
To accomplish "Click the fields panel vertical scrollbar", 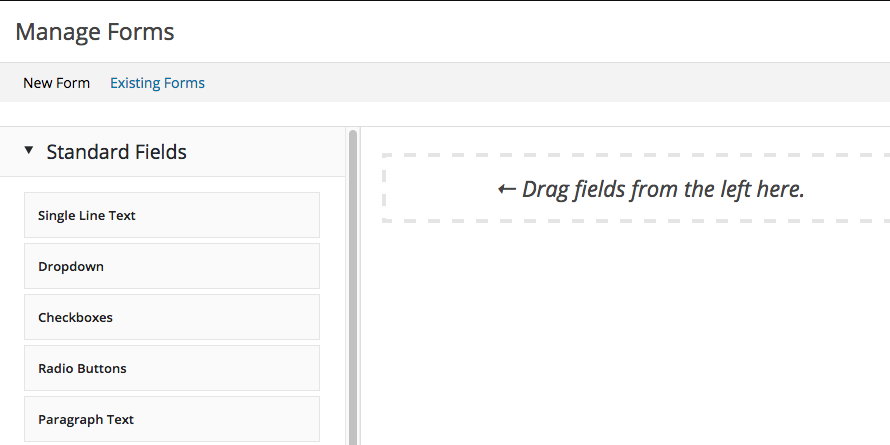I will point(353,287).
